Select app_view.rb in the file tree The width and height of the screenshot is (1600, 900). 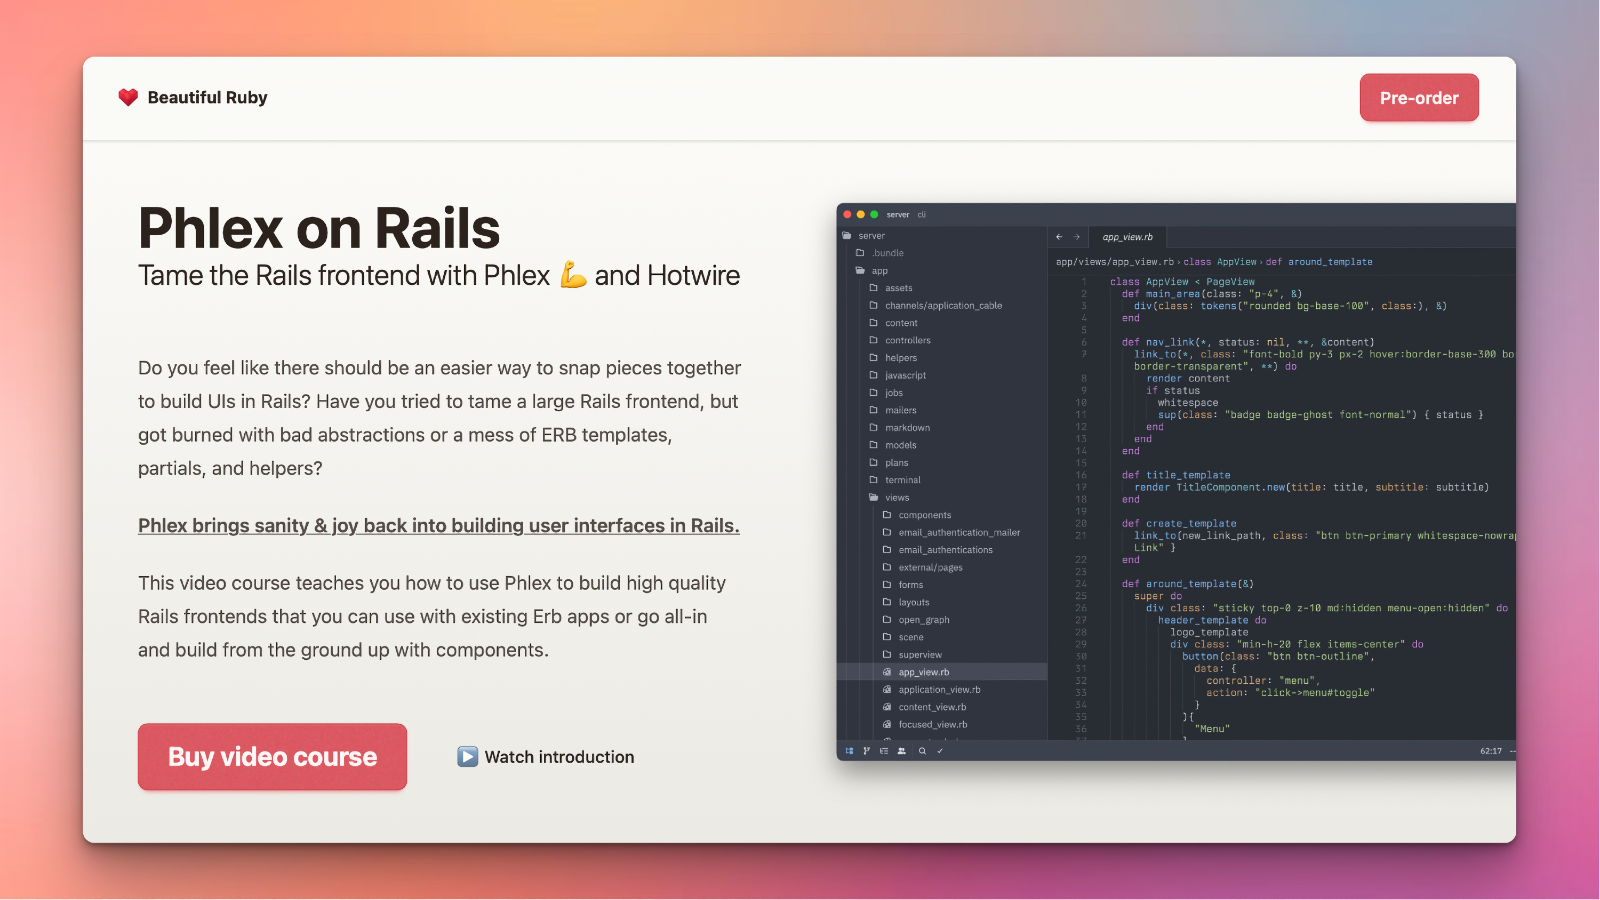point(943,672)
